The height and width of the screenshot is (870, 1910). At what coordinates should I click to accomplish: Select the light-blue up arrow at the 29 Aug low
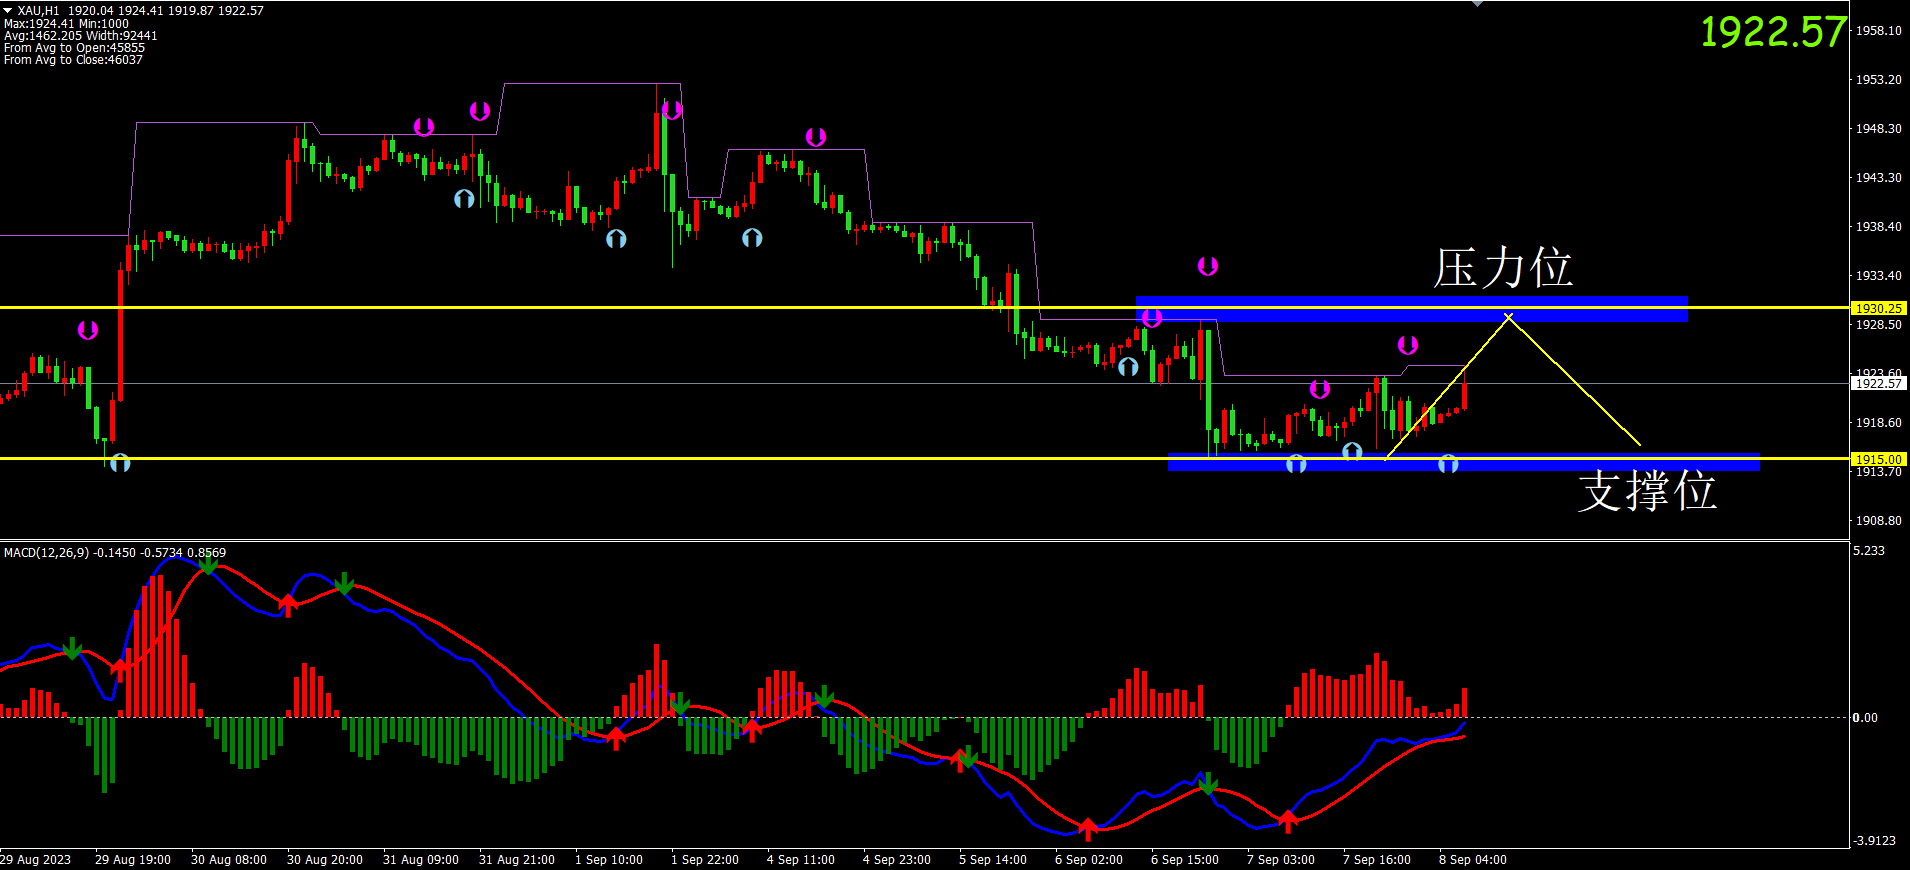(x=120, y=463)
